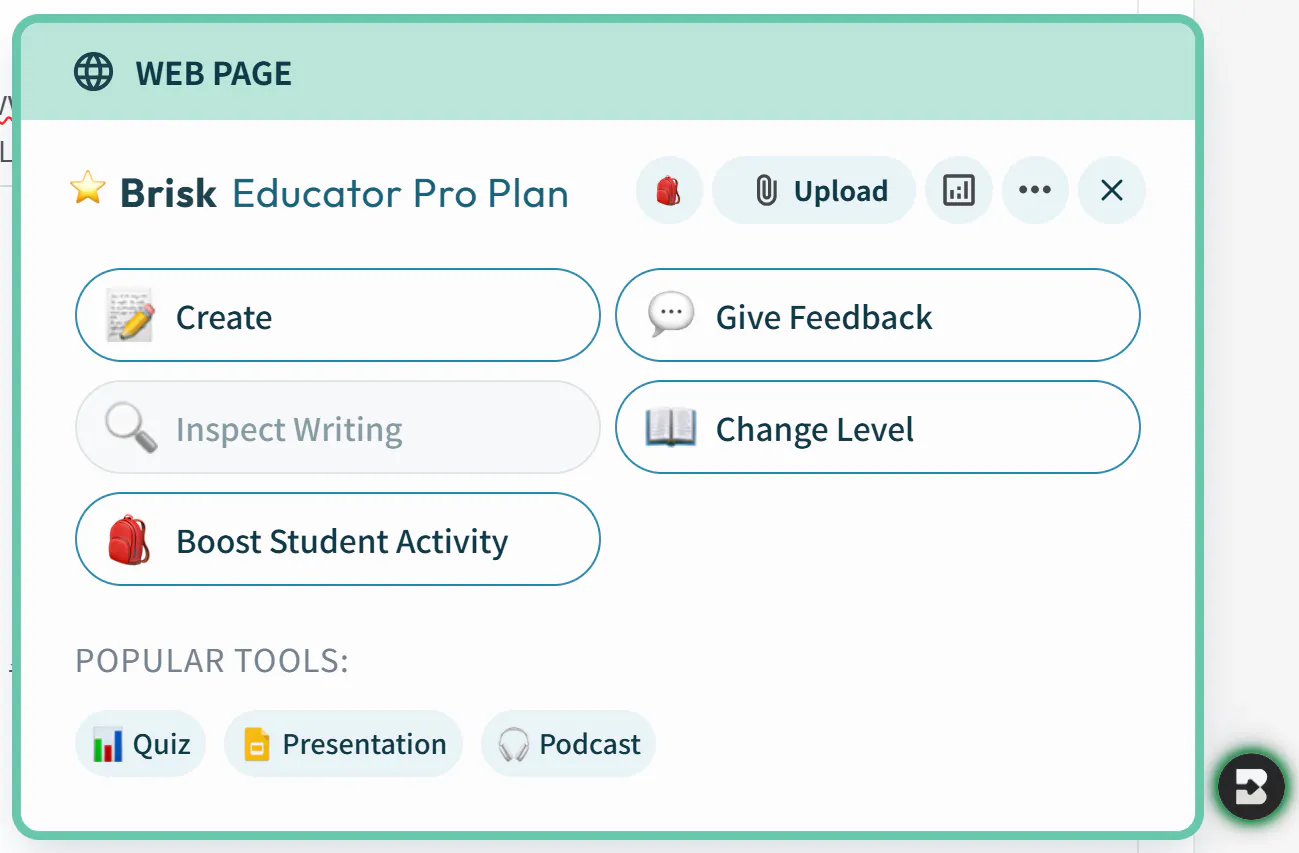Click the star icon beside Brisk
The width and height of the screenshot is (1299, 853).
pyautogui.click(x=88, y=188)
